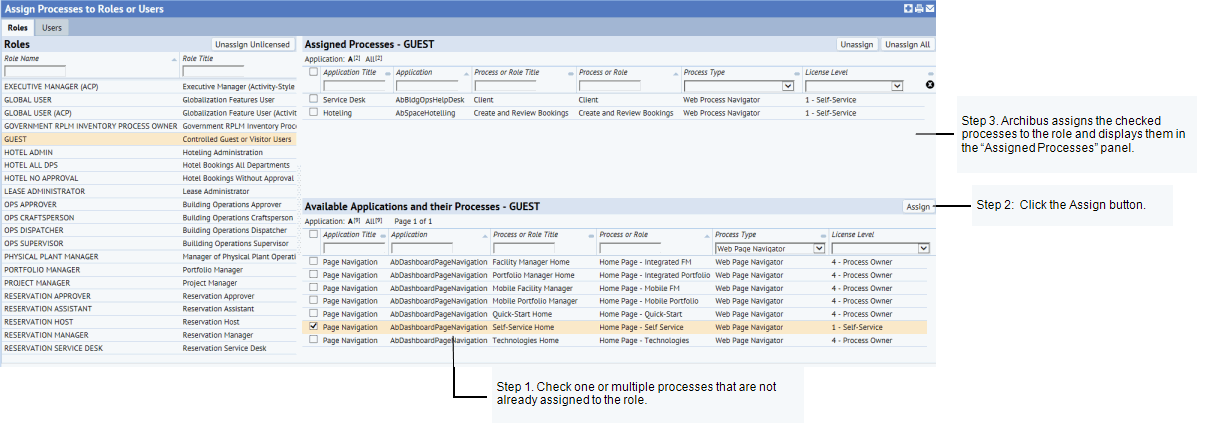Click the Role Title filter field

[213, 72]
